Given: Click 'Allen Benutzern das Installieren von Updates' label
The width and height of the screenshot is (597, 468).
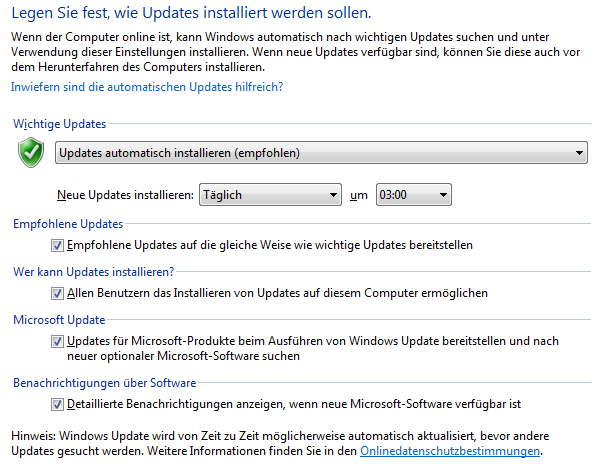Looking at the screenshot, I should point(277,293).
